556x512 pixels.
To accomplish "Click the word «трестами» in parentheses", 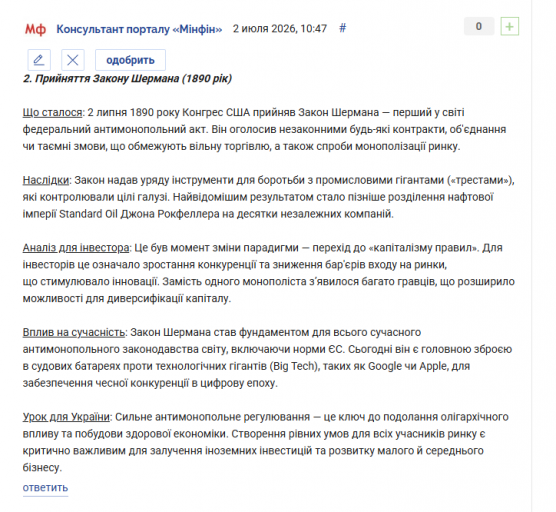I will (x=479, y=180).
